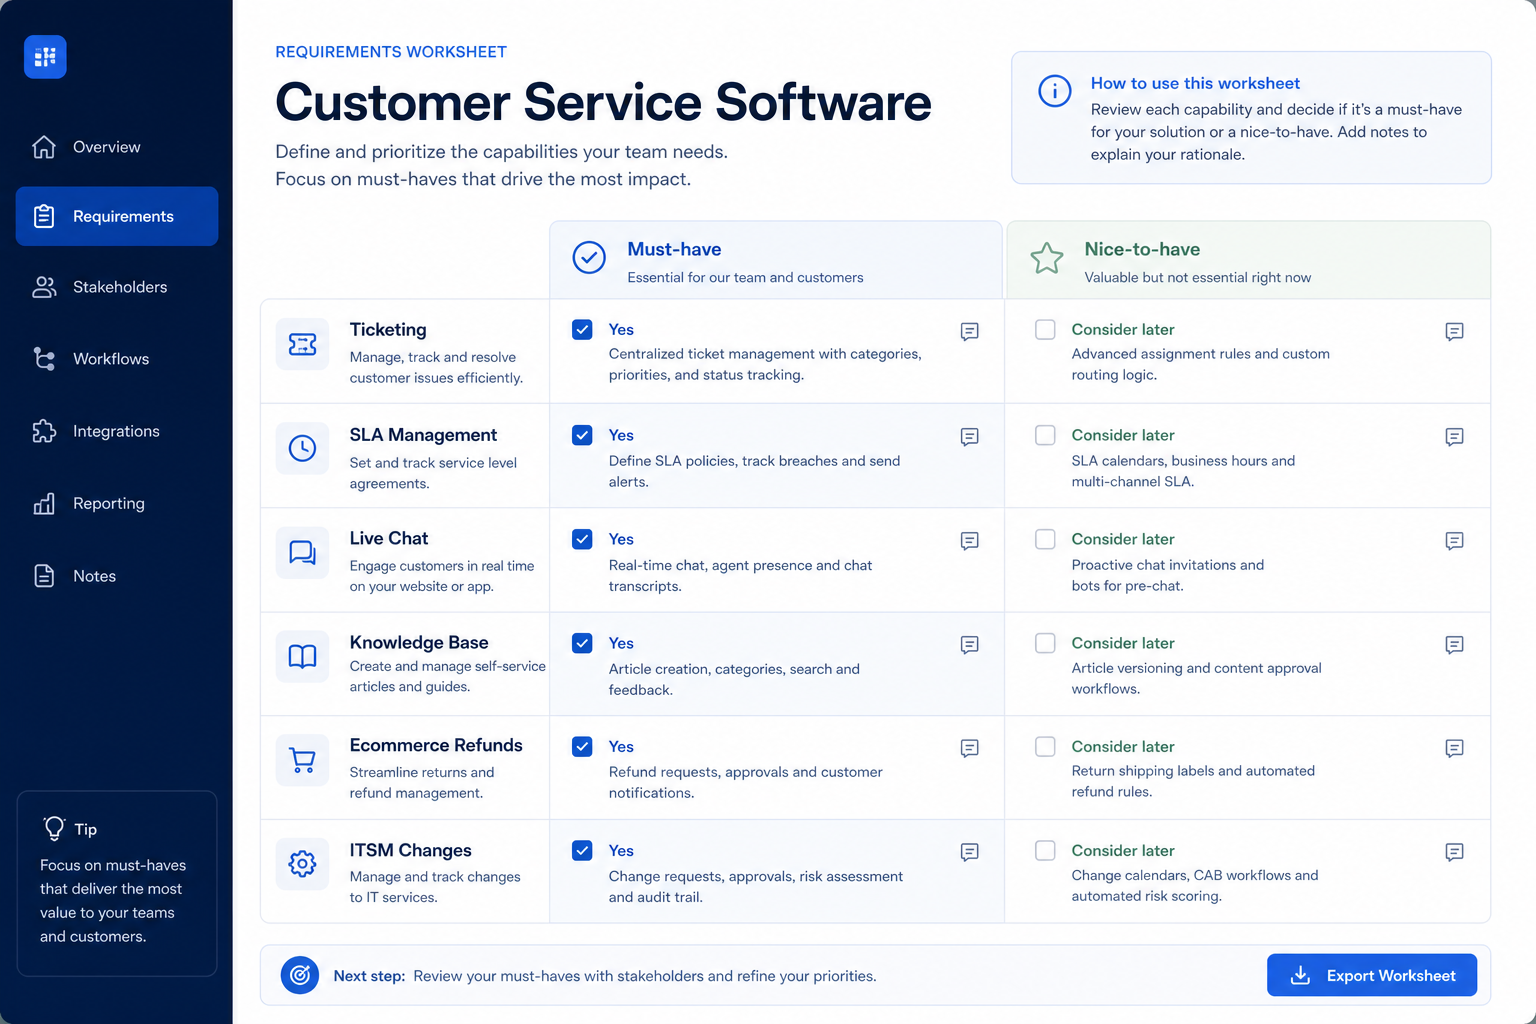Select Requirements in sidebar
The image size is (1536, 1024).
[x=117, y=216]
